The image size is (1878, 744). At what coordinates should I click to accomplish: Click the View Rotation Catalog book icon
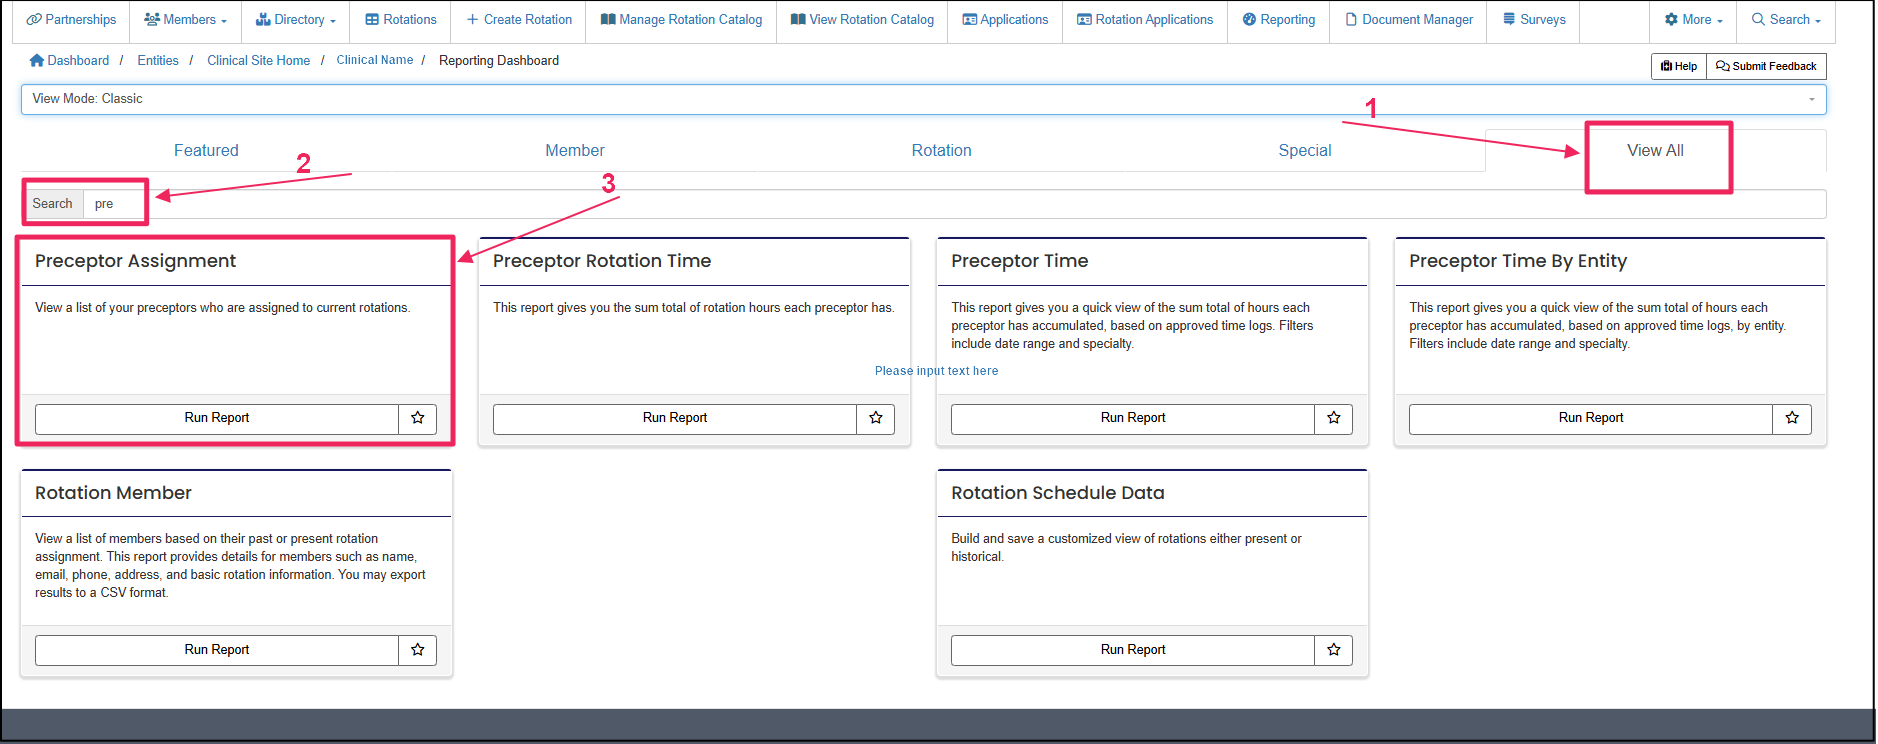tap(798, 19)
